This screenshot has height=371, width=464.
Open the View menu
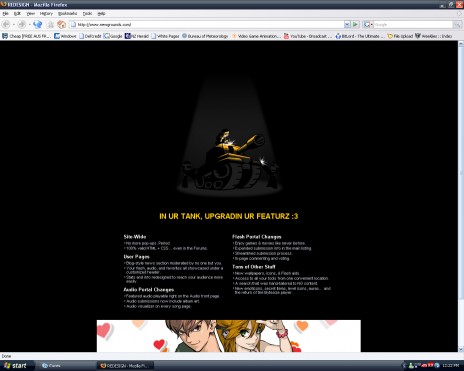tap(30, 14)
